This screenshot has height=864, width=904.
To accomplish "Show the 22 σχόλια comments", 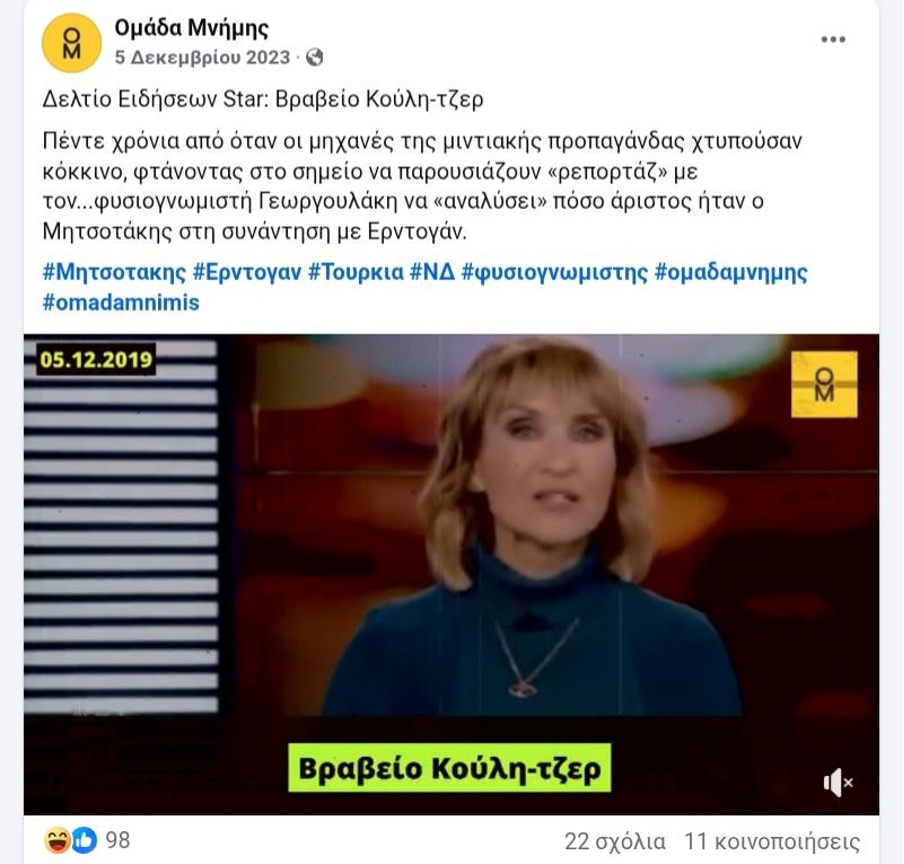I will pyautogui.click(x=615, y=842).
